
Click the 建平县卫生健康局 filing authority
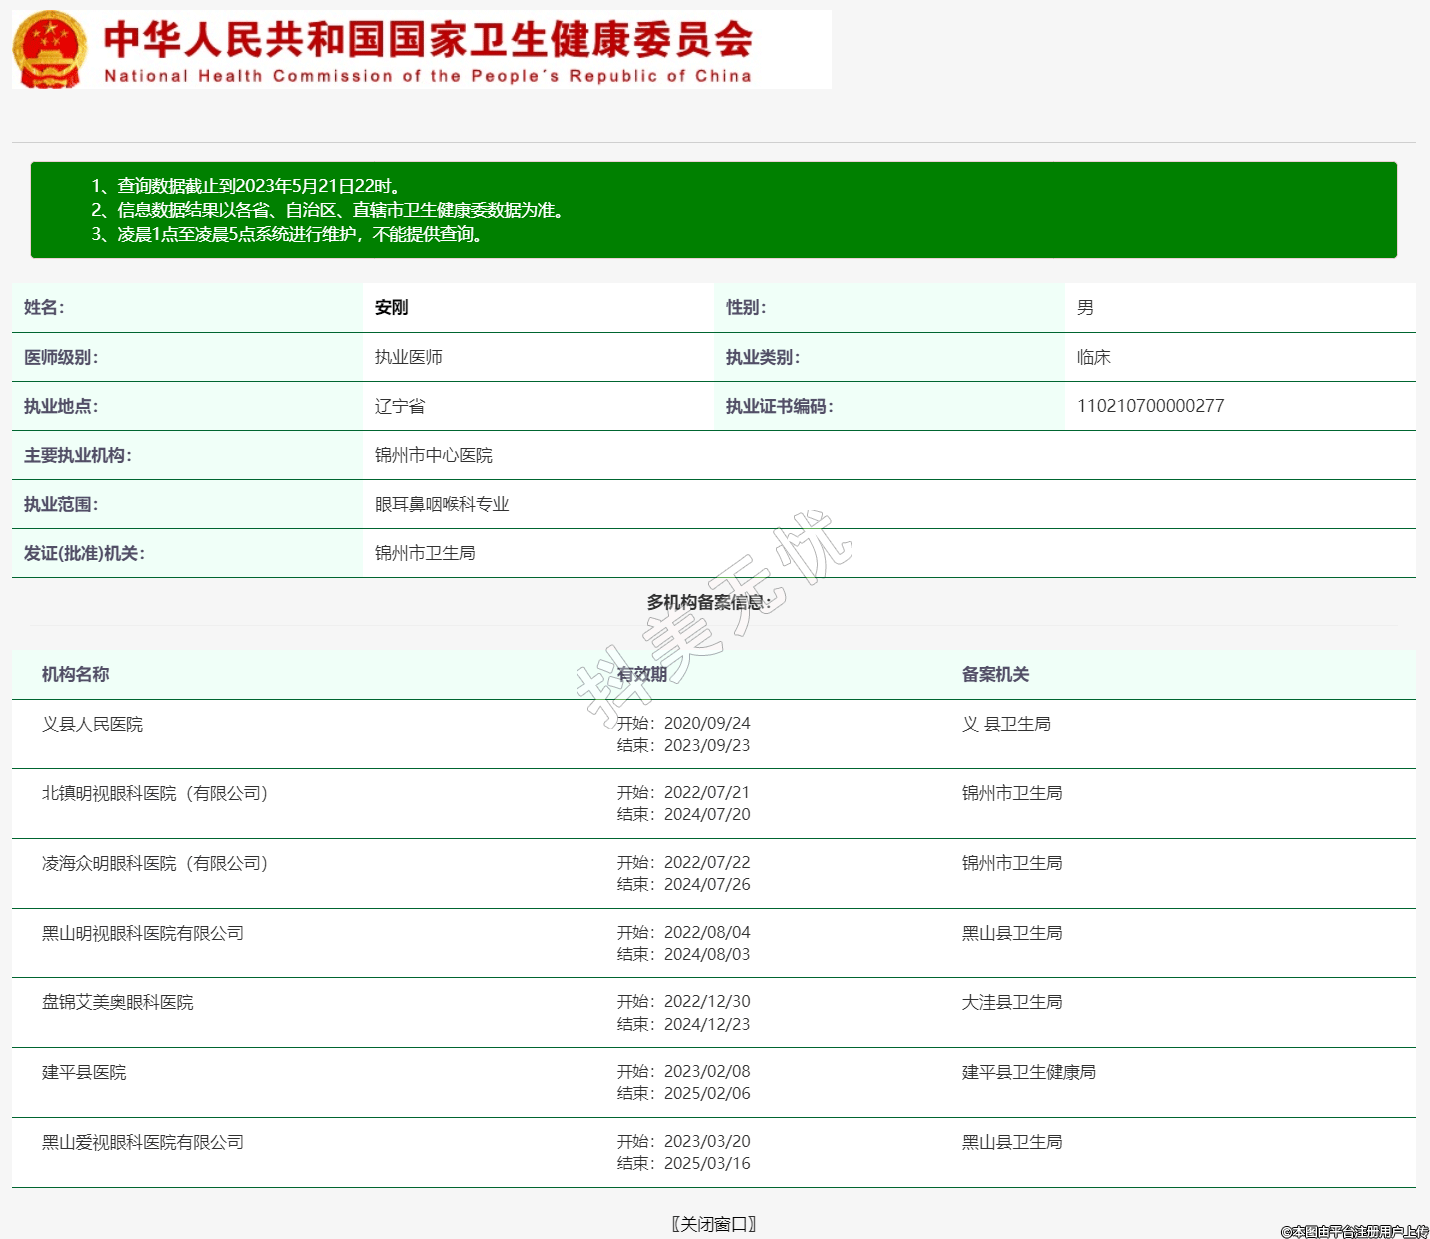pos(1028,1073)
